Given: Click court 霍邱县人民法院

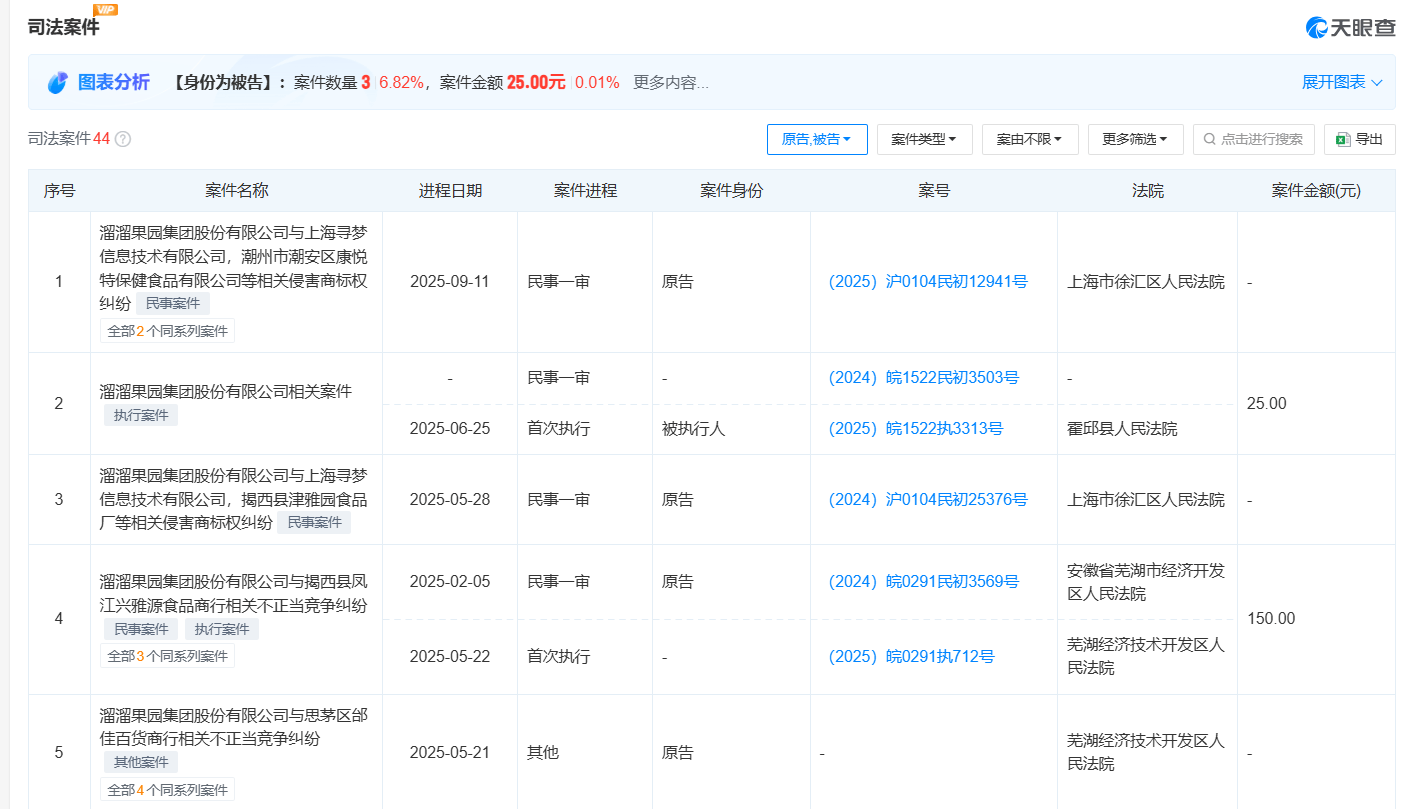Looking at the screenshot, I should 1122,429.
